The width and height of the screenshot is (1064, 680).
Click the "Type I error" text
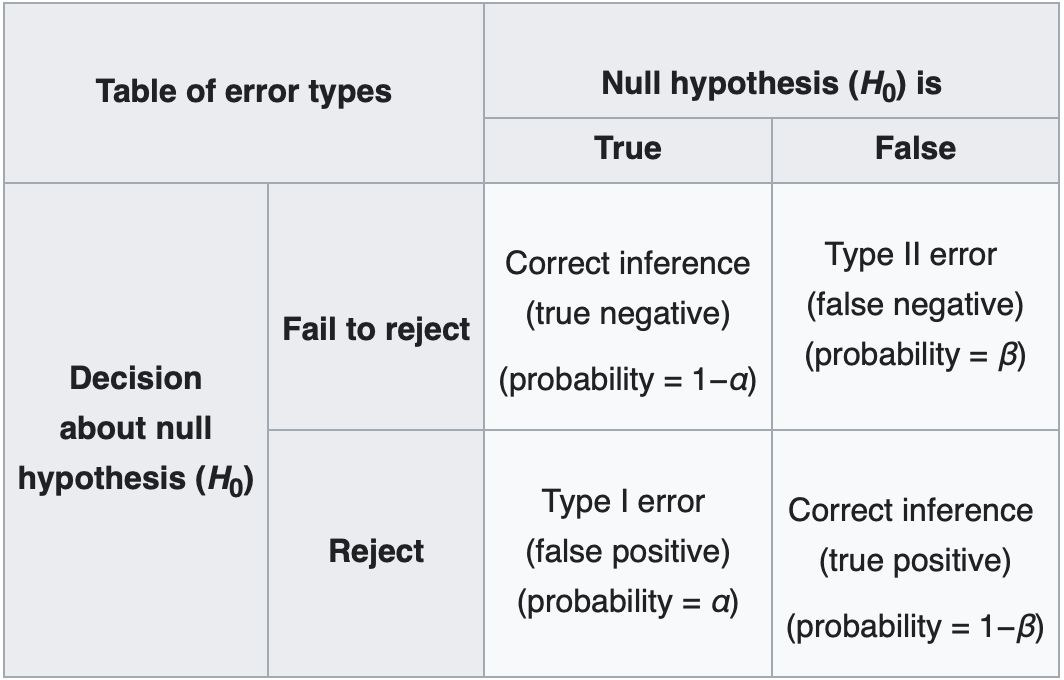tap(623, 500)
